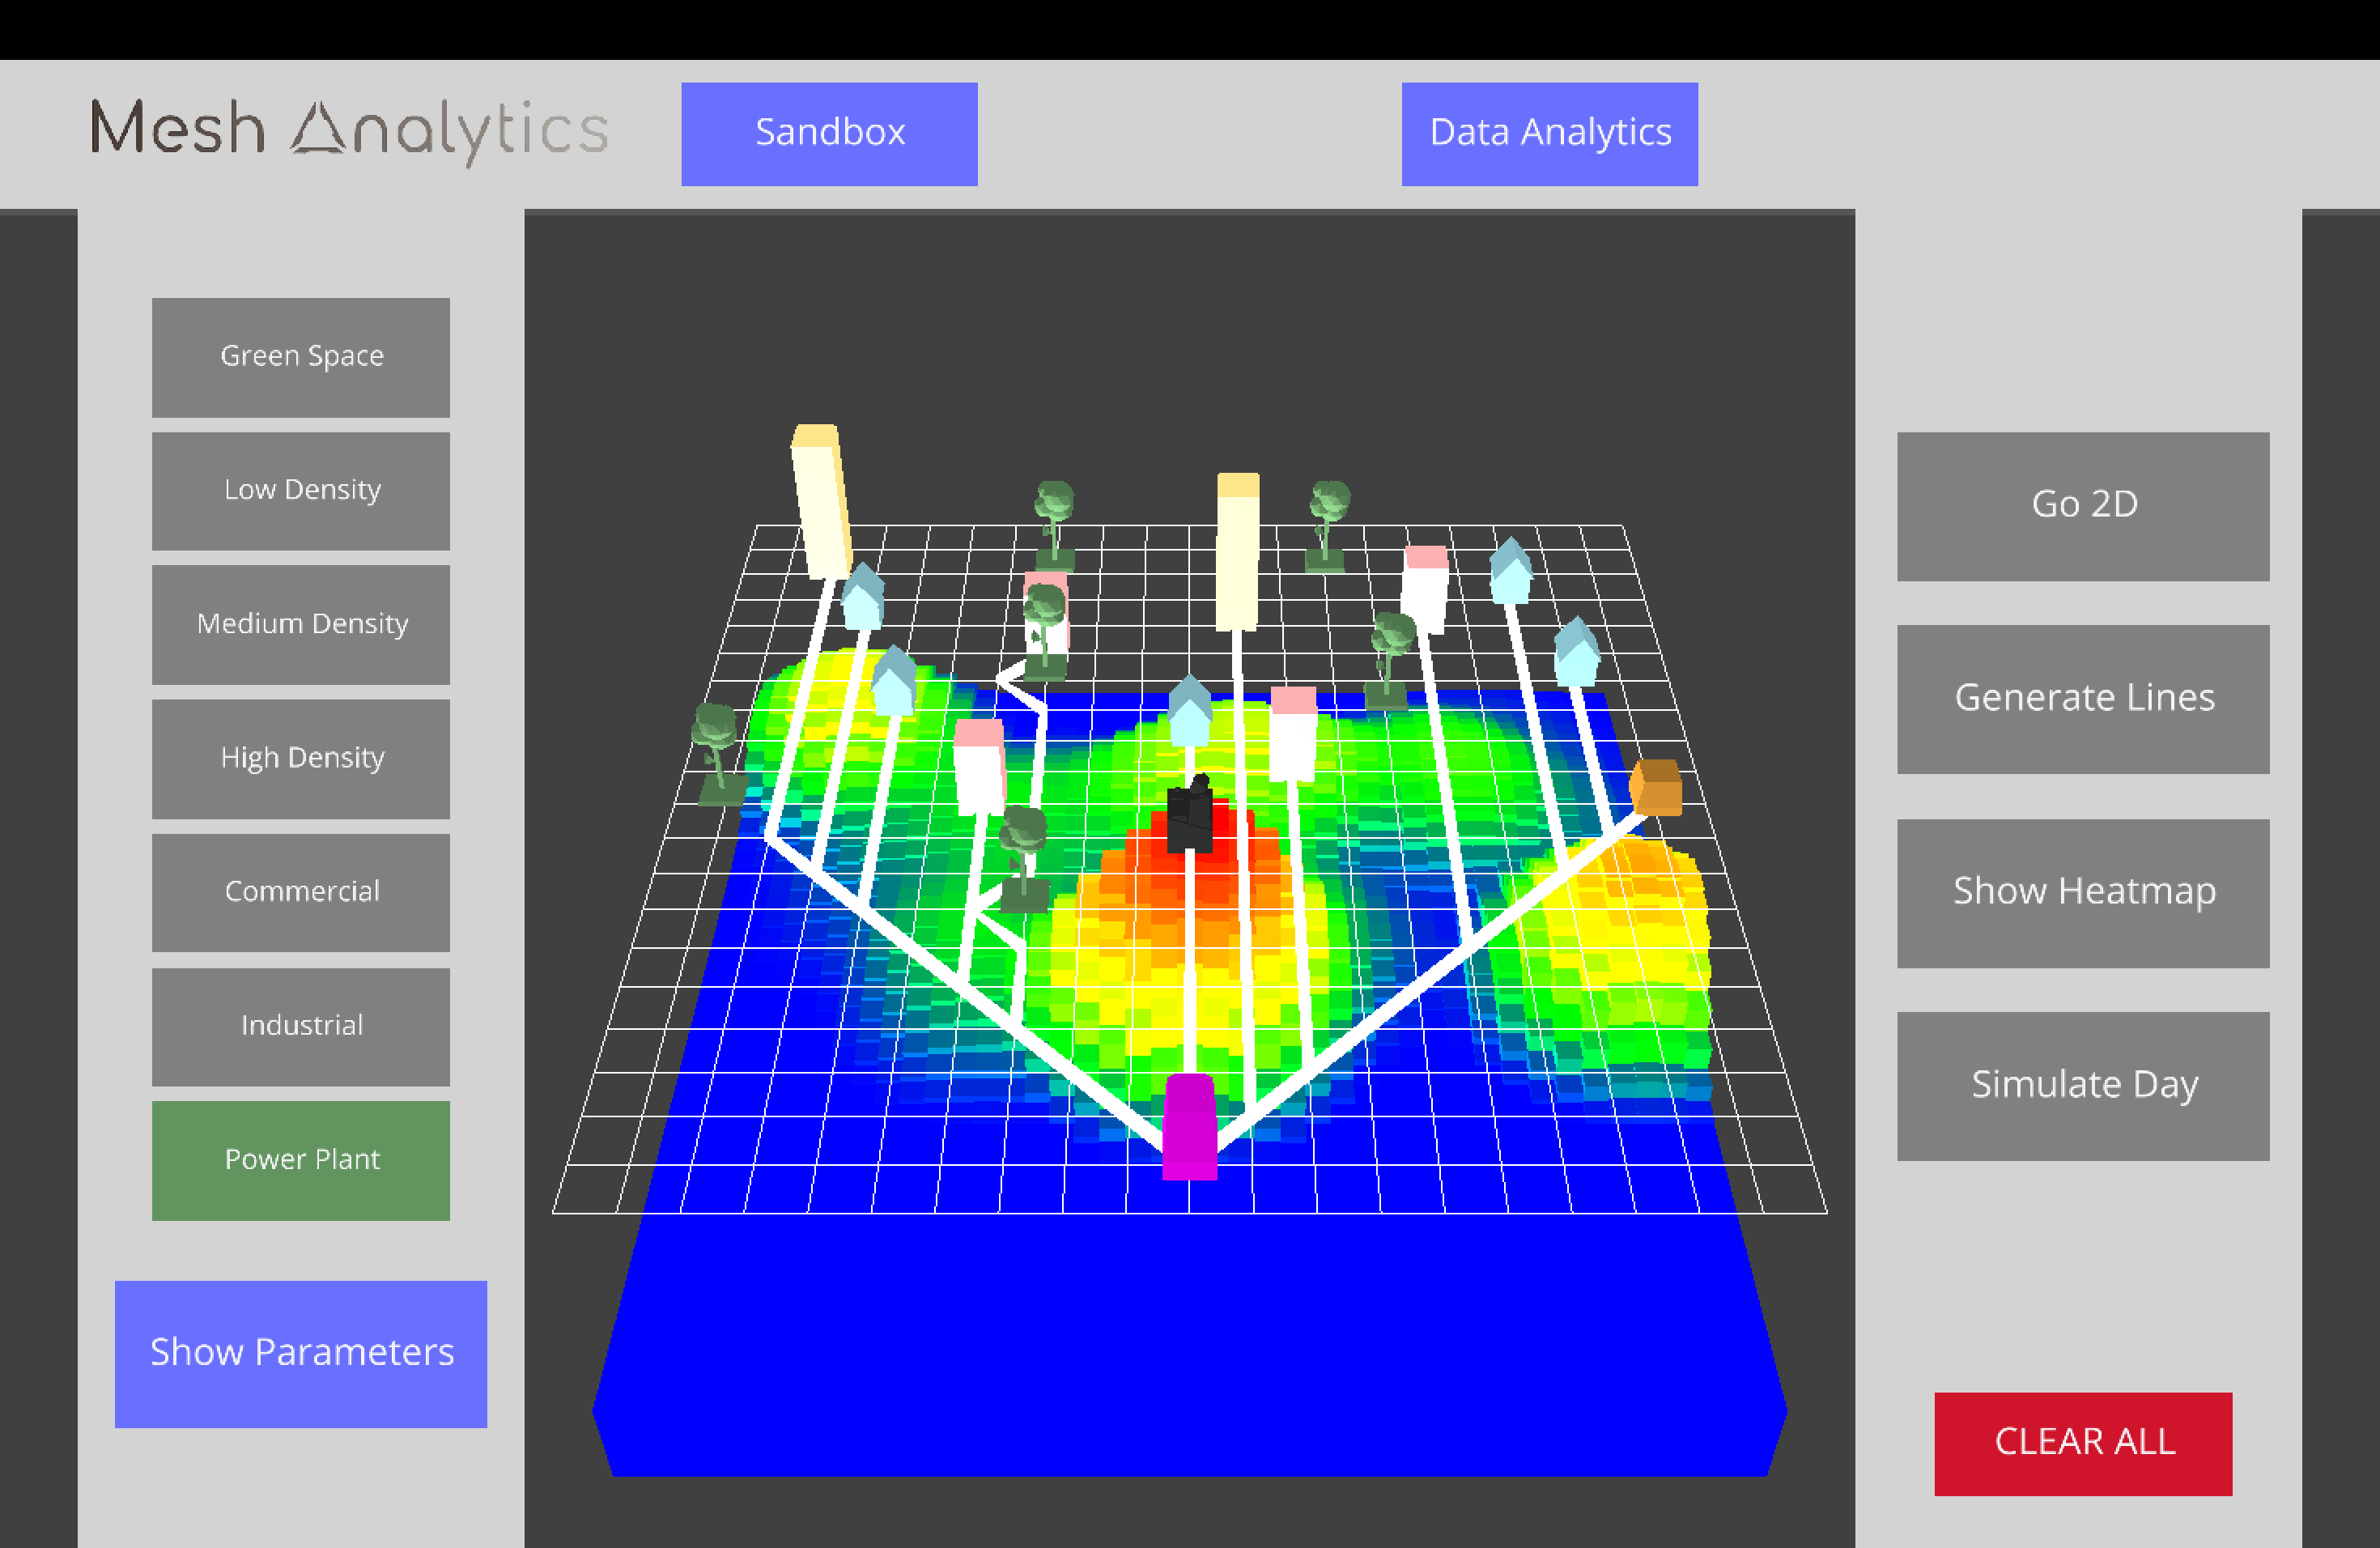Start the Simulate Day action
2380x1548 pixels.
tap(2083, 1086)
